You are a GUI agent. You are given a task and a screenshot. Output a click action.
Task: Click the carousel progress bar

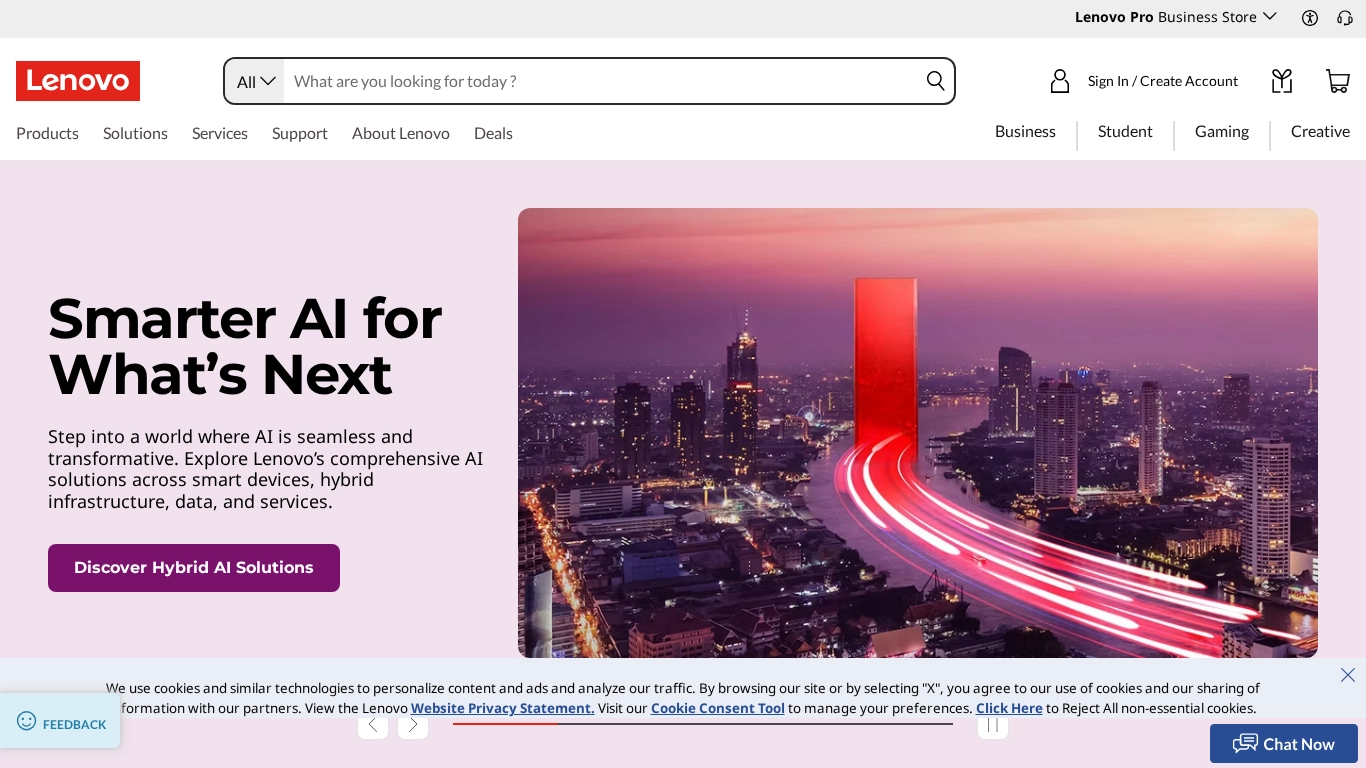[702, 724]
